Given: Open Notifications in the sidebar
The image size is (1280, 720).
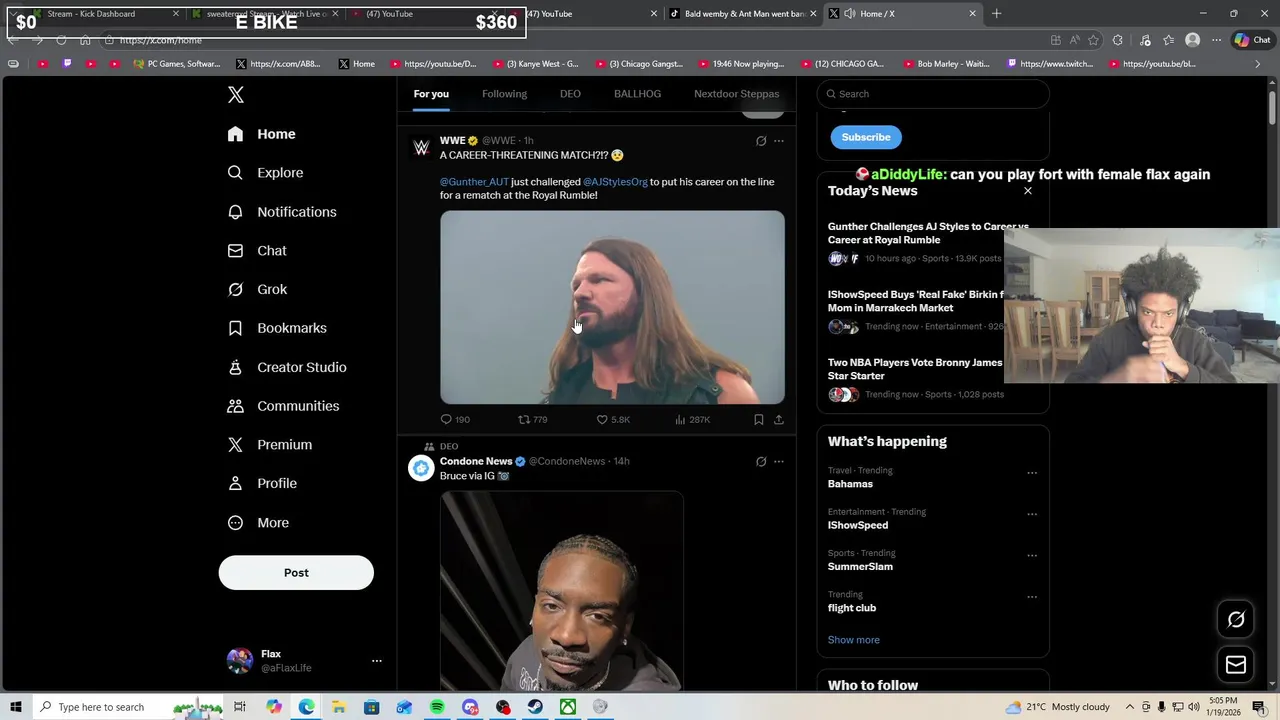Looking at the screenshot, I should (282, 212).
